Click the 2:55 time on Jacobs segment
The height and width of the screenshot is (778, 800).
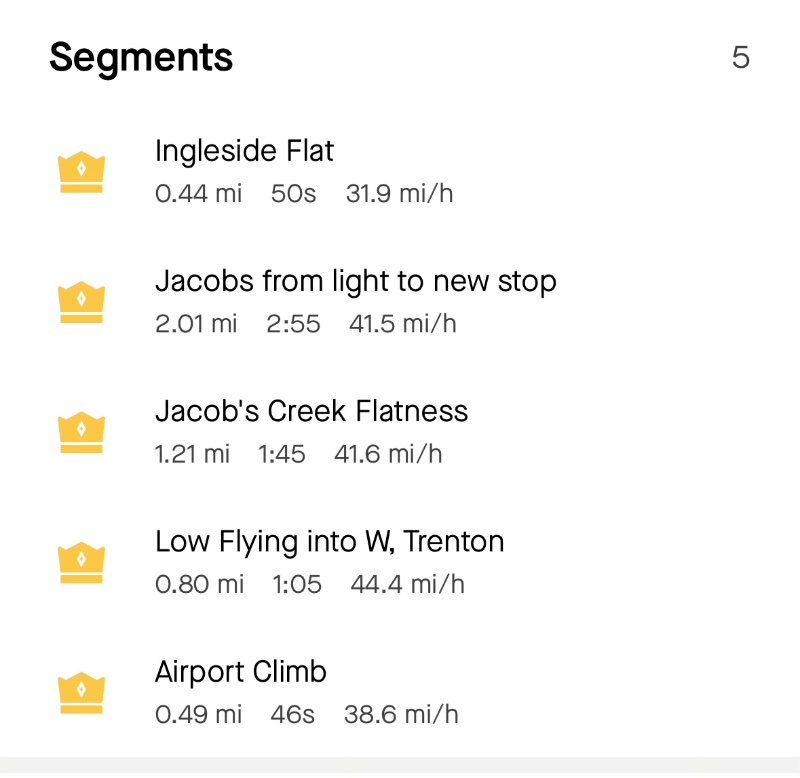tap(293, 323)
